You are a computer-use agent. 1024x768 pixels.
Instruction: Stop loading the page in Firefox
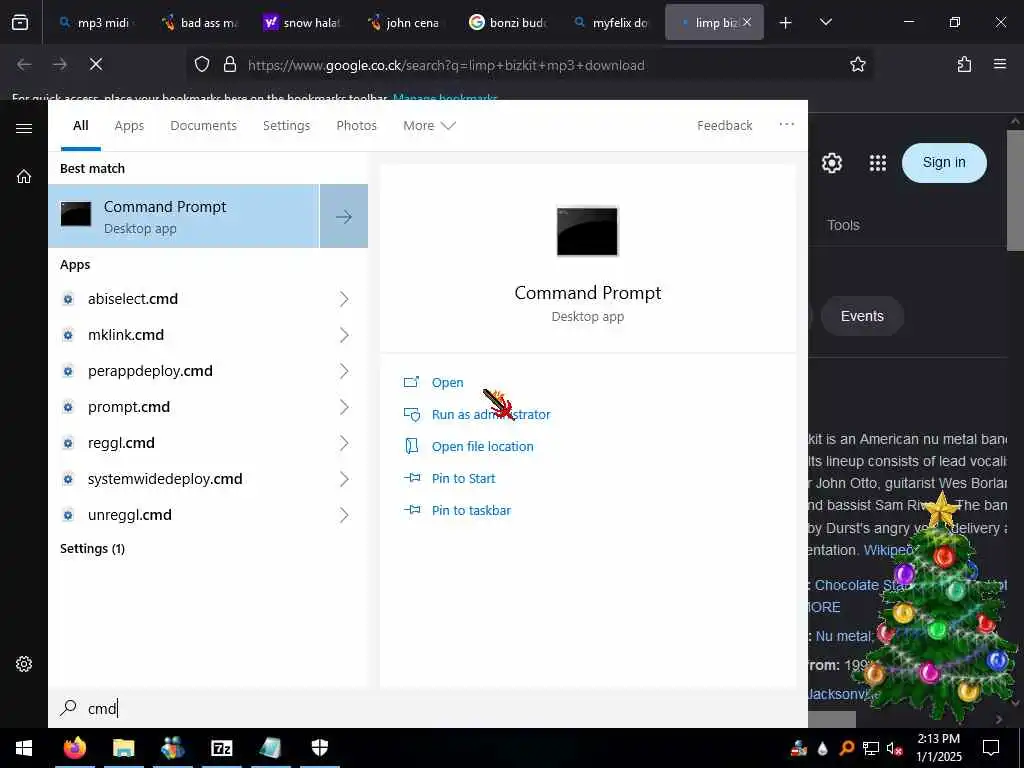pyautogui.click(x=96, y=64)
